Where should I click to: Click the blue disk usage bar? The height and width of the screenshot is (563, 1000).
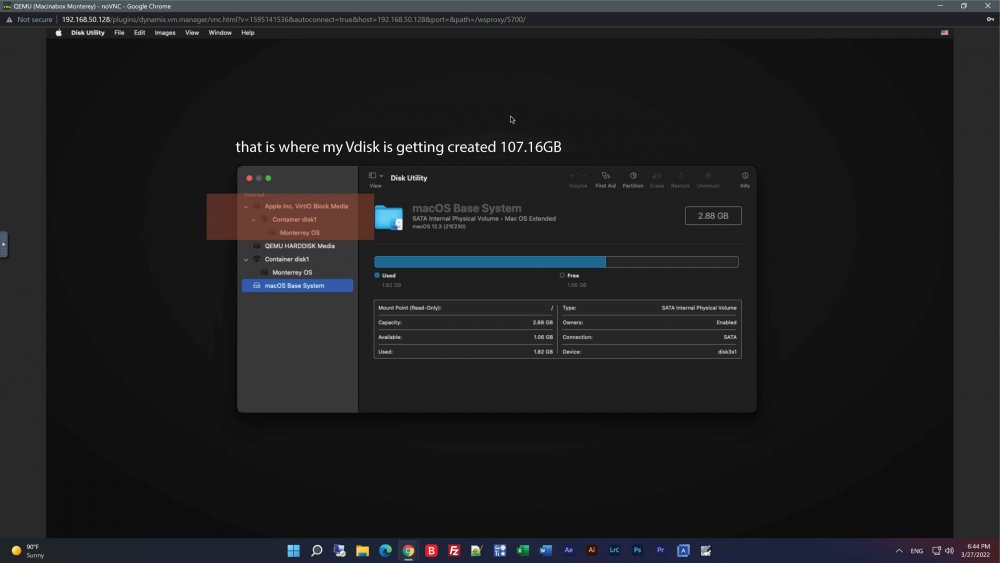click(x=489, y=262)
